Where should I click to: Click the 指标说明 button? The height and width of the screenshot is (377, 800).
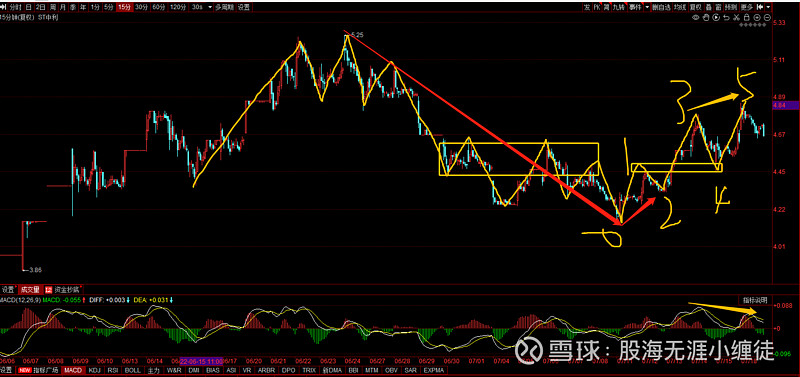[x=755, y=300]
